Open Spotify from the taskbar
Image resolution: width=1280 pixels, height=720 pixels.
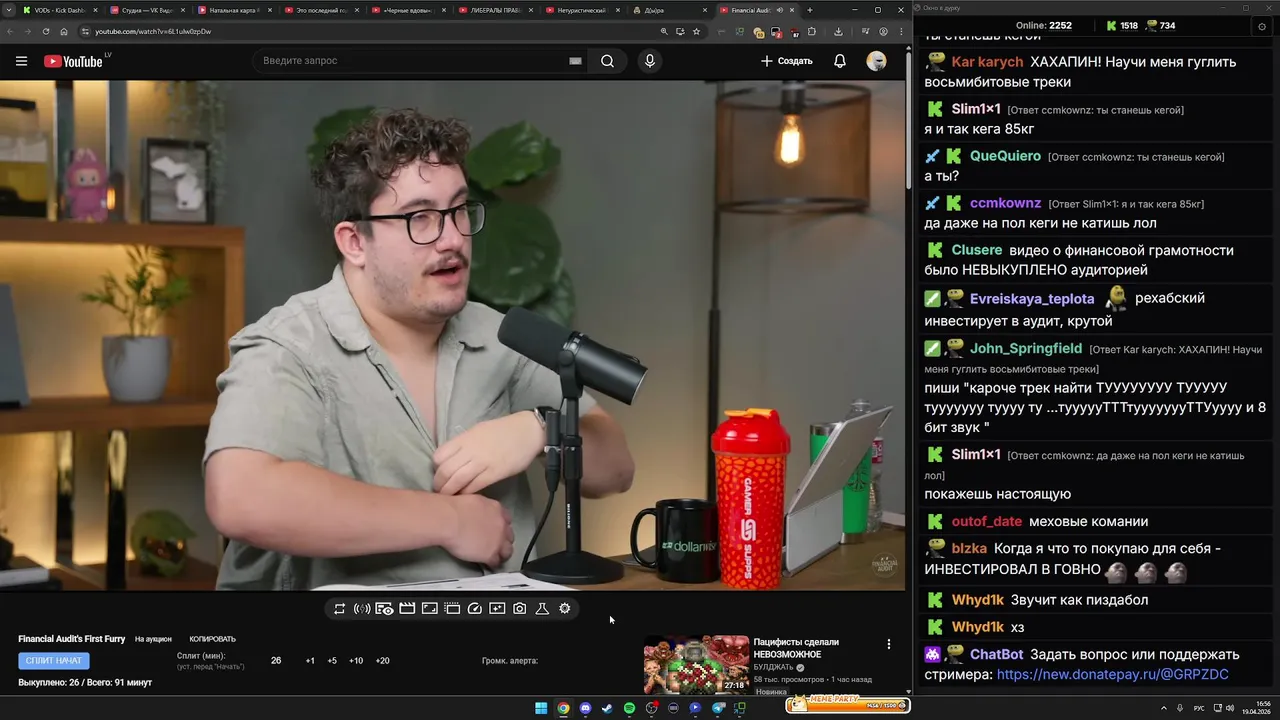629,708
